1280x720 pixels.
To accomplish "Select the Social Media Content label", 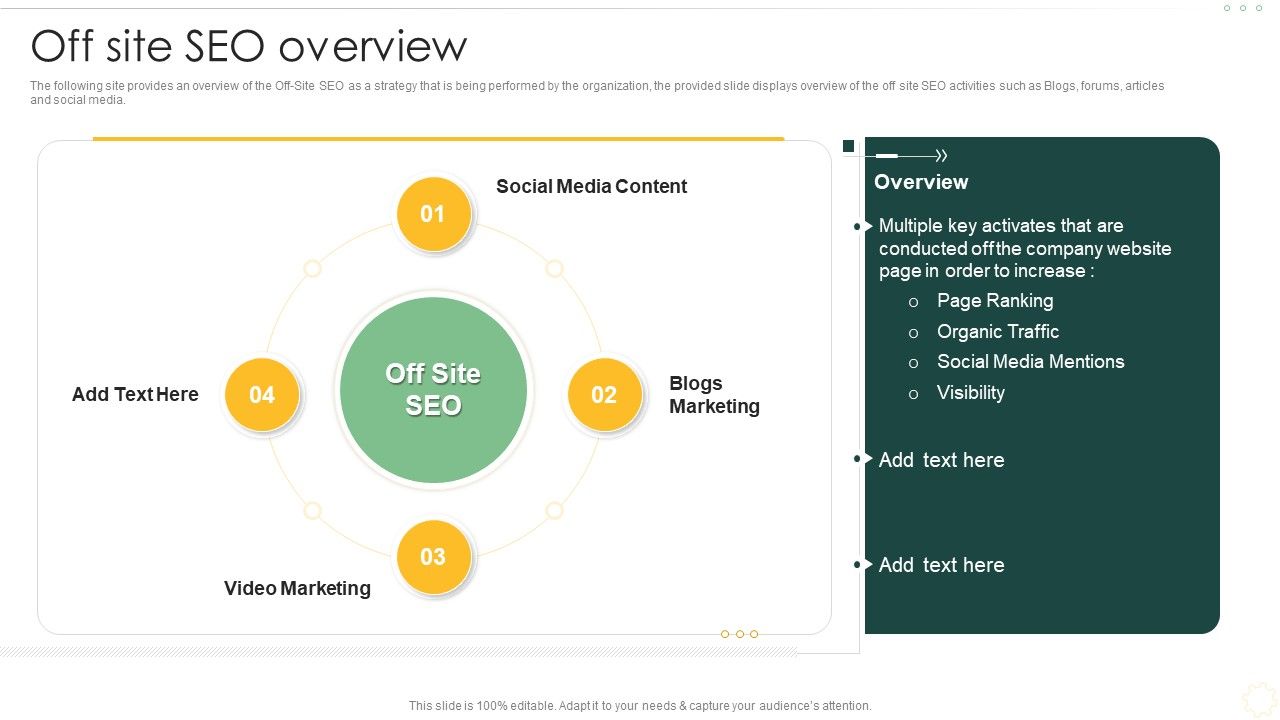I will tap(591, 186).
